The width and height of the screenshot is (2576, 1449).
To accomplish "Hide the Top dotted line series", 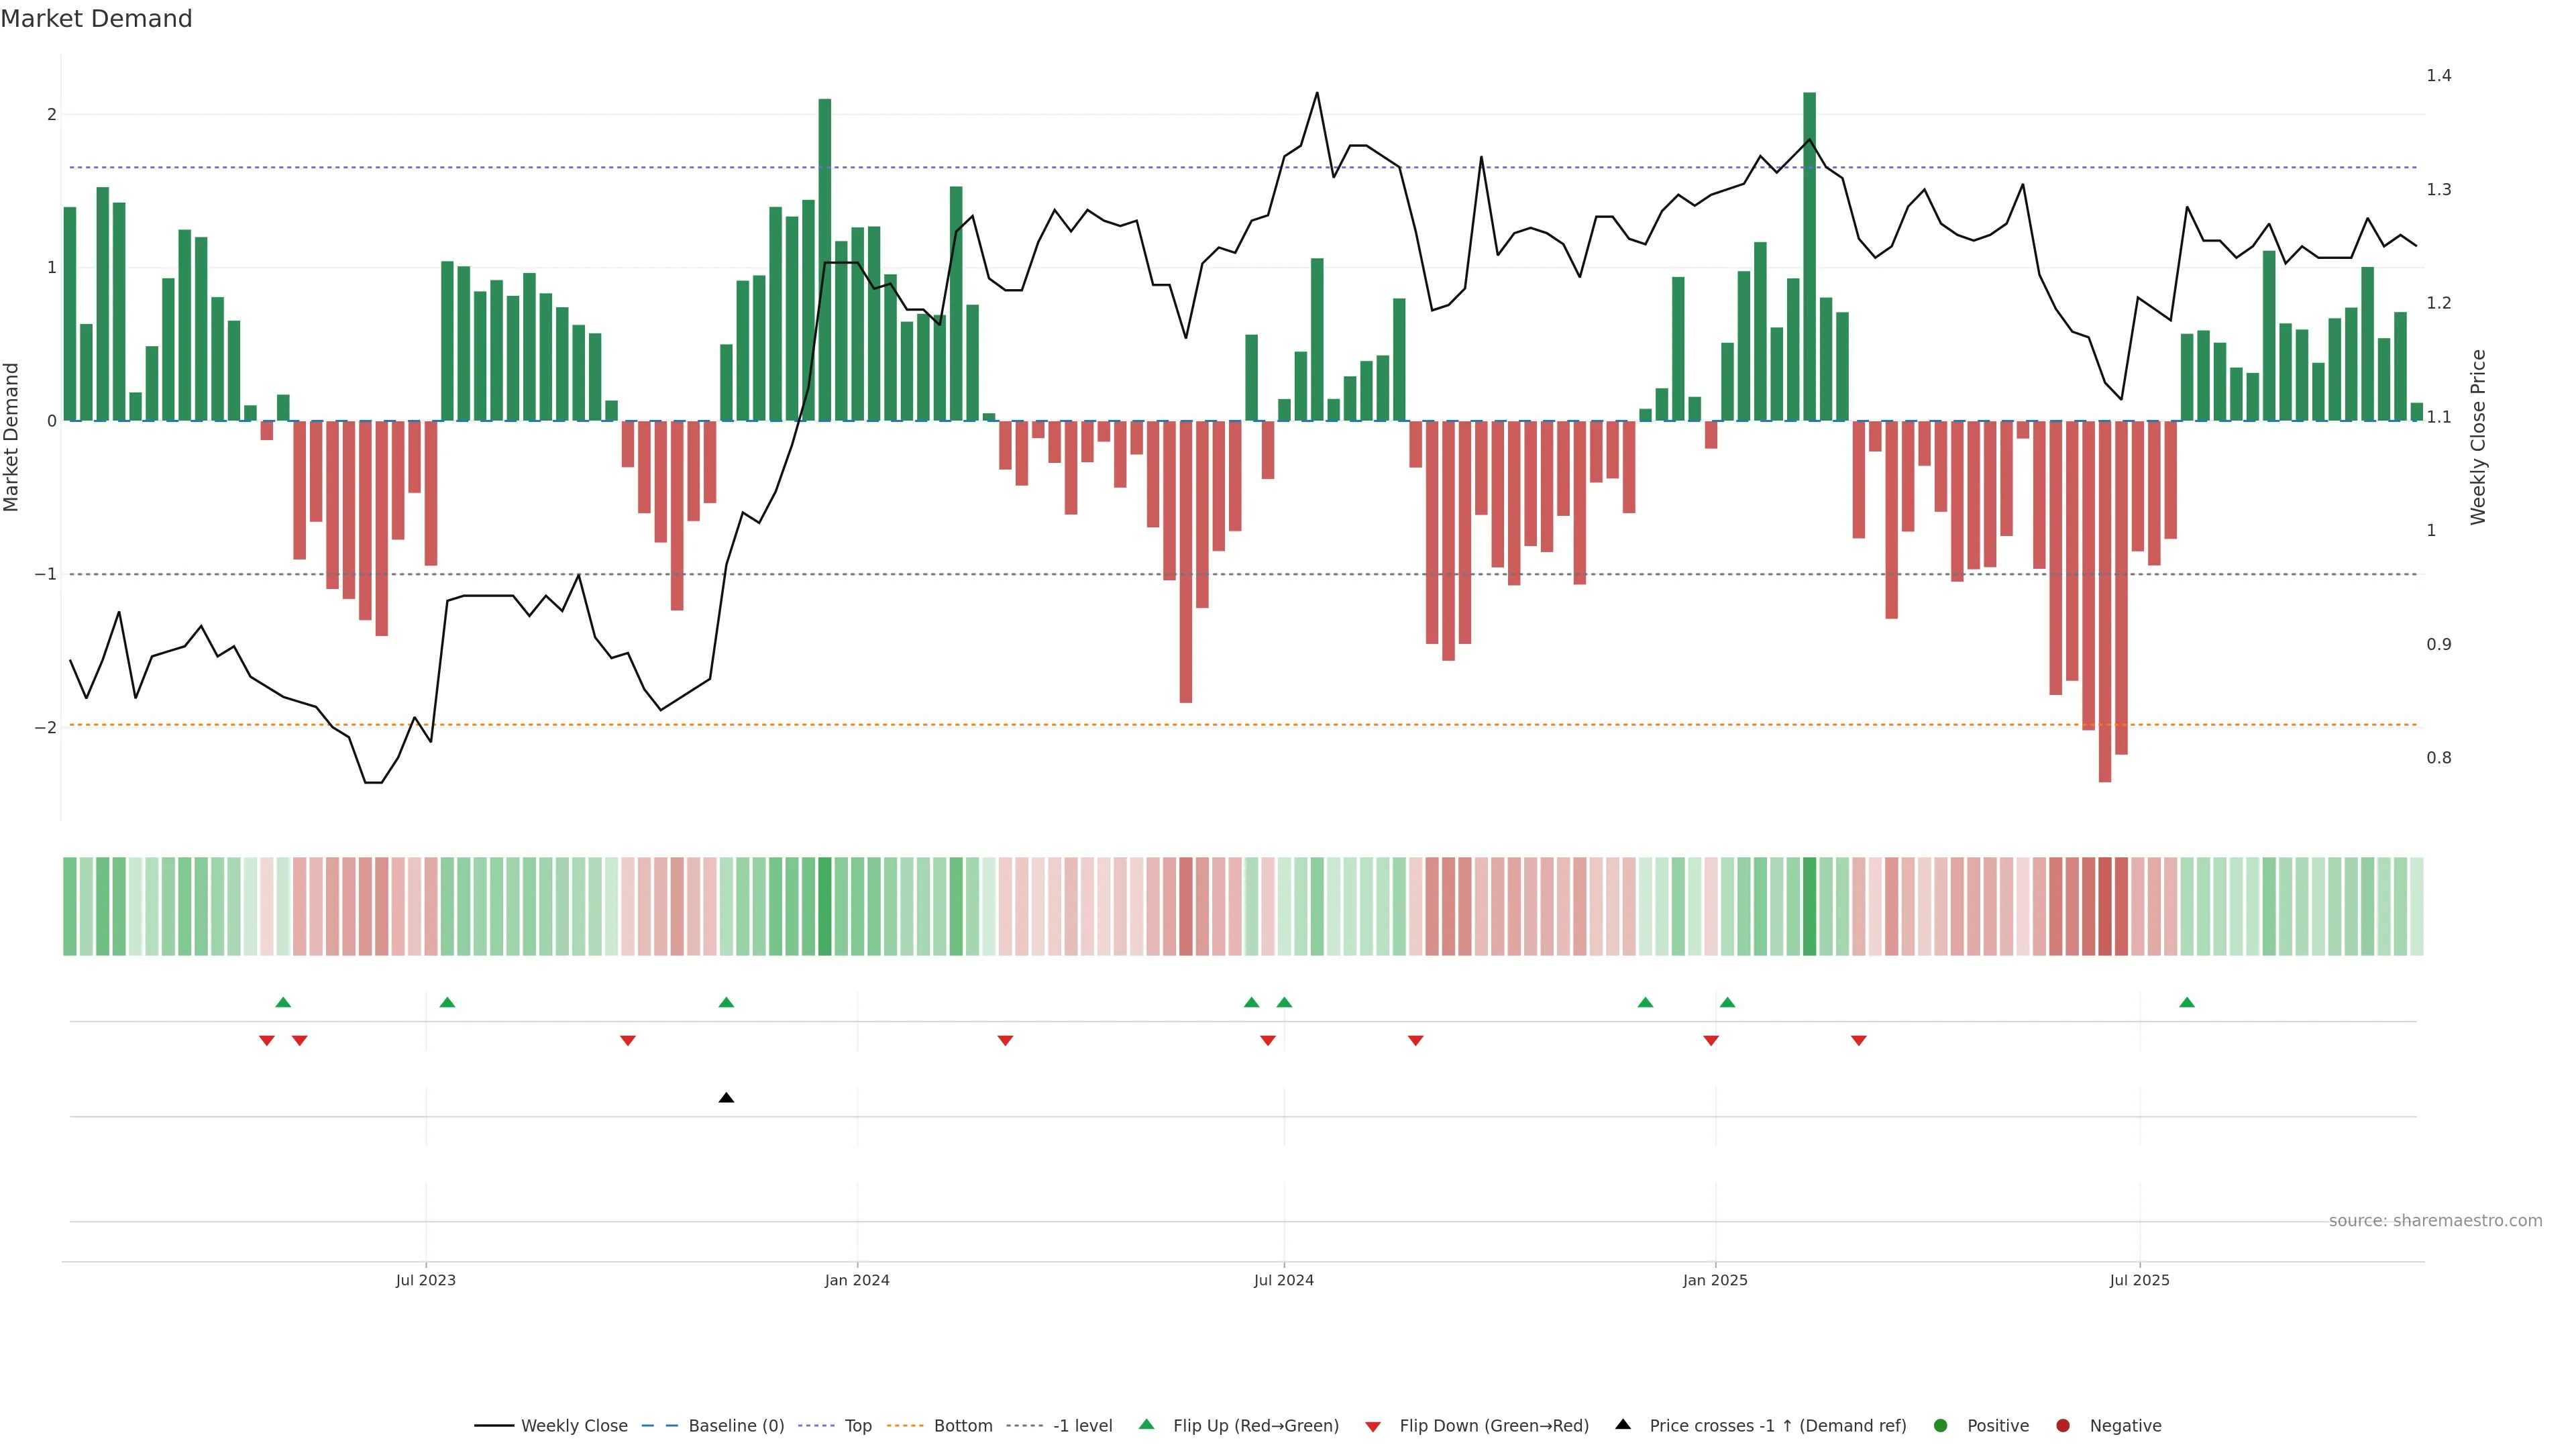I will coord(857,1426).
